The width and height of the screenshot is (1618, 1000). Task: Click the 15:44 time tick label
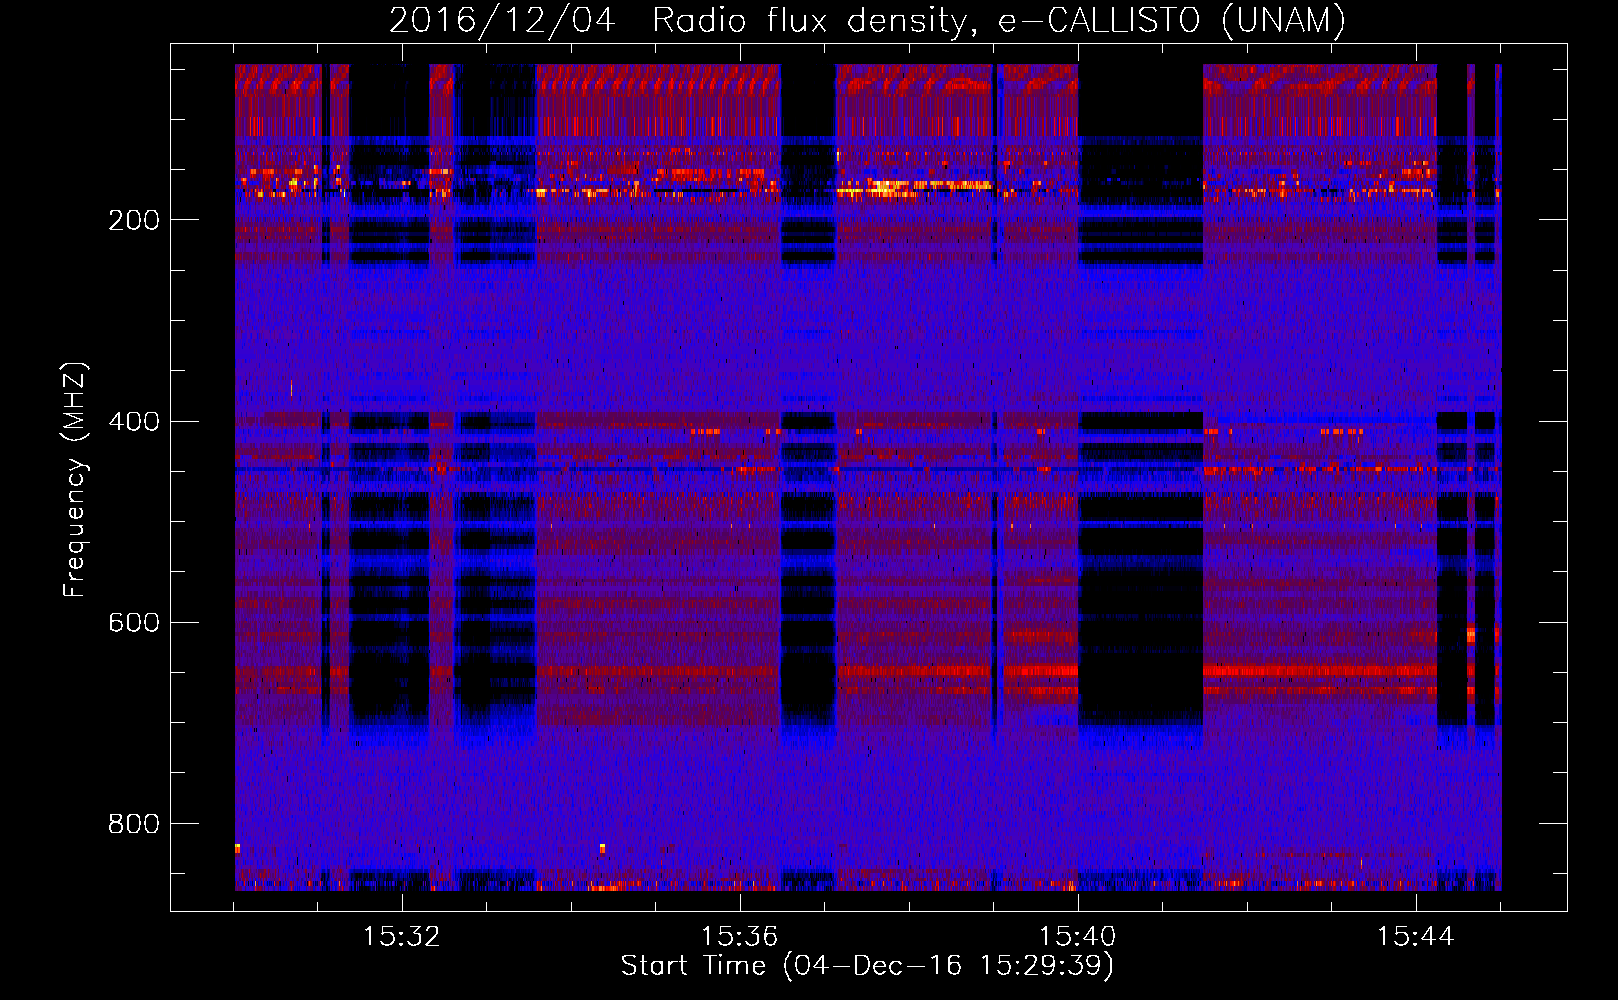tap(1416, 936)
